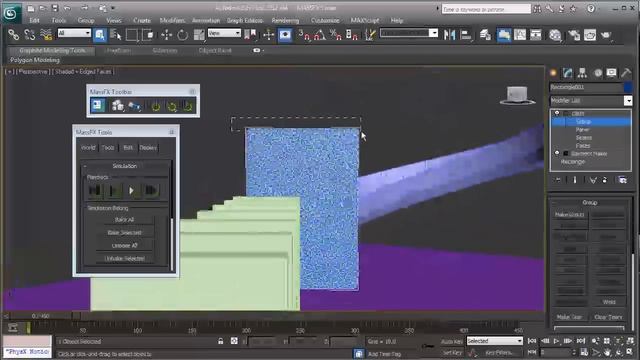Open the Help menu
Image resolution: width=640 pixels, height=360 pixels.
click(x=397, y=20)
